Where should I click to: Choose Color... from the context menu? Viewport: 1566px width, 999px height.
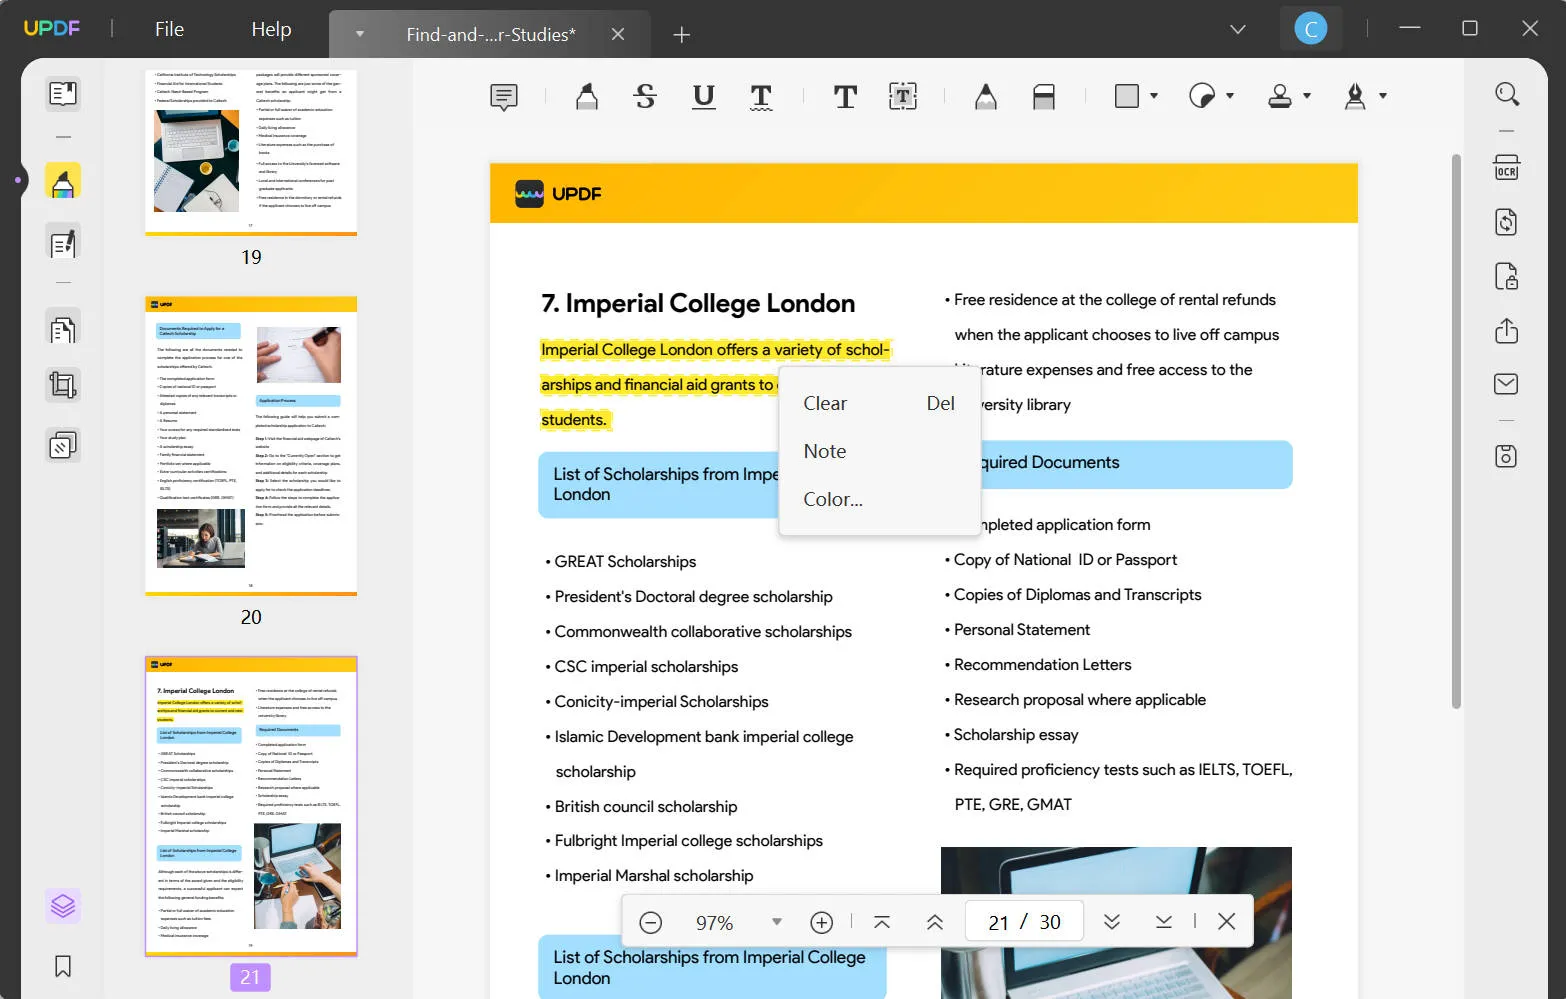coord(879,499)
